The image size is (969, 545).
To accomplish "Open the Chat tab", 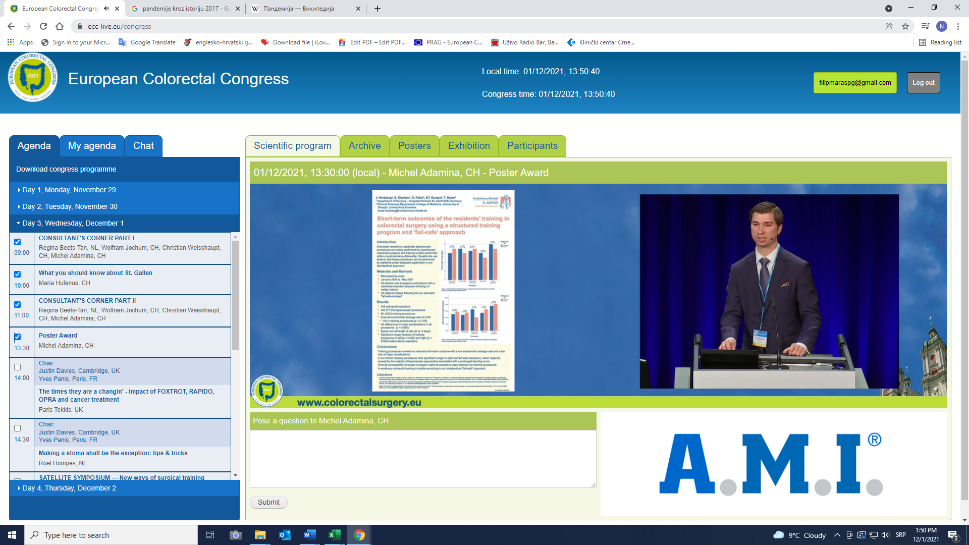I will tap(144, 146).
